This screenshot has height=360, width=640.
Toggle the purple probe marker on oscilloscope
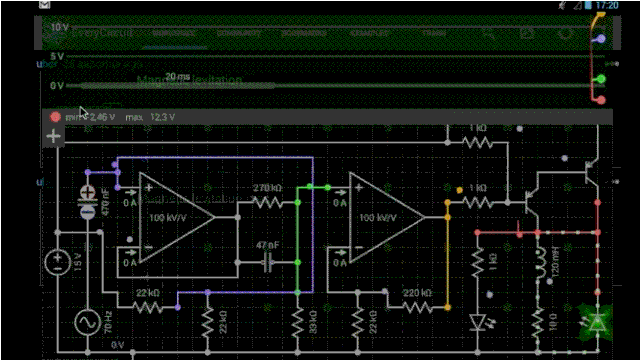[600, 39]
